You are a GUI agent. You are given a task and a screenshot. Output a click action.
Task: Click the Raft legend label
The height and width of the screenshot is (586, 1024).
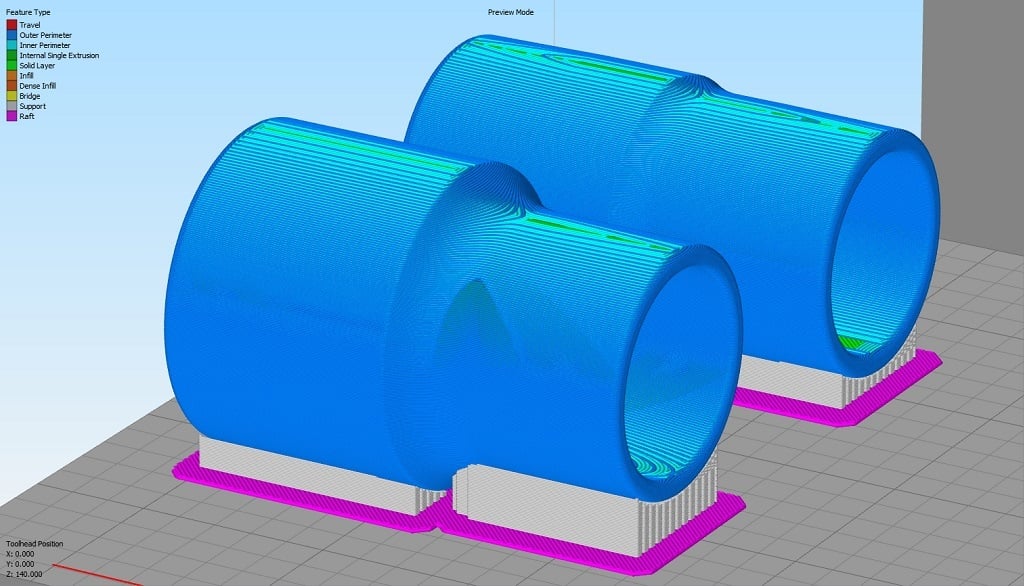27,116
